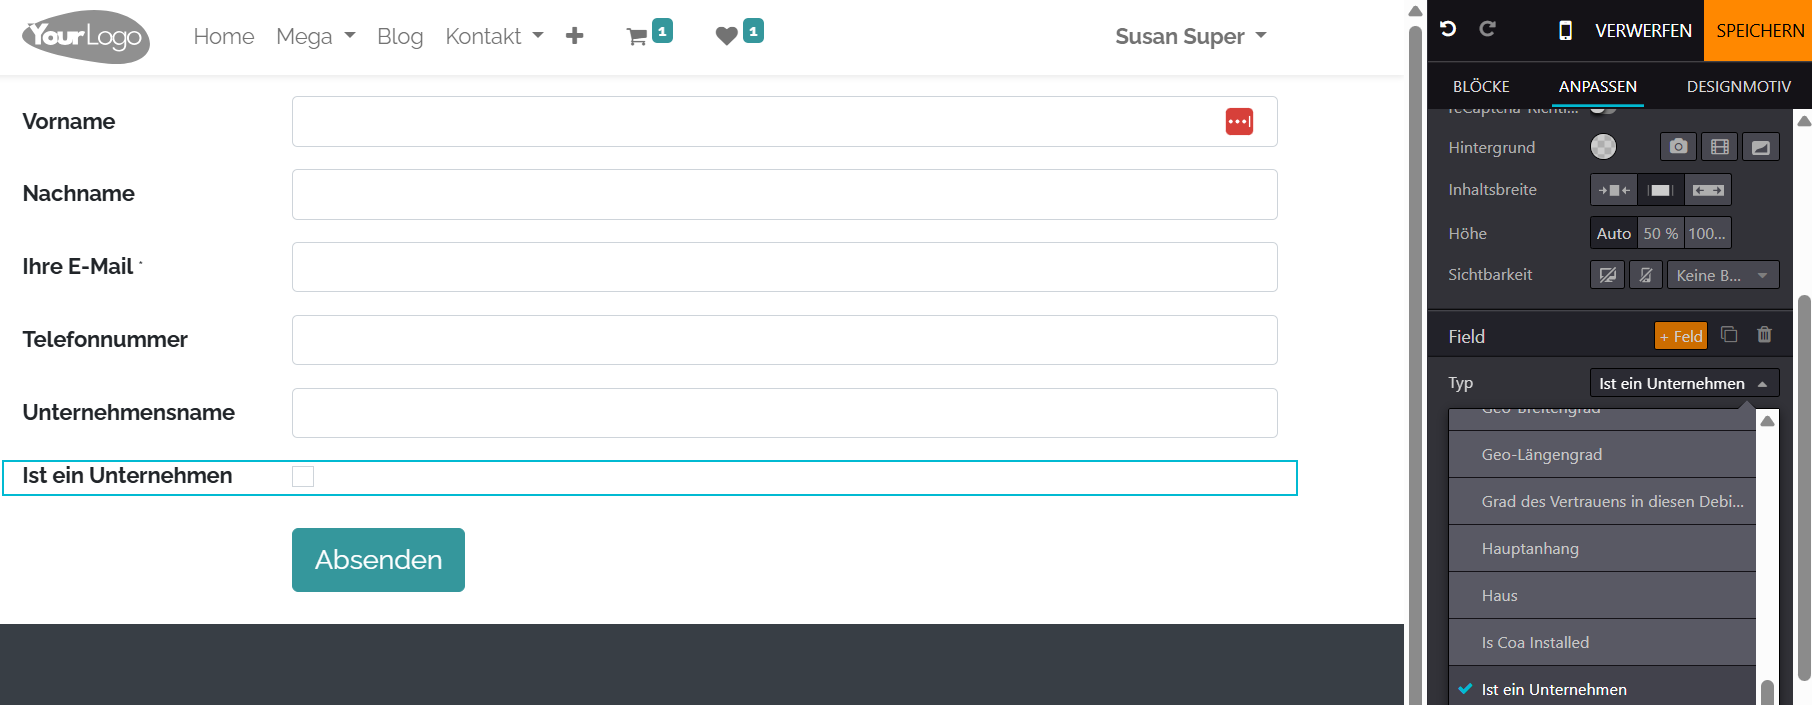The width and height of the screenshot is (1812, 705).
Task: Open the Hintergrund color picker swatch
Action: tap(1603, 147)
